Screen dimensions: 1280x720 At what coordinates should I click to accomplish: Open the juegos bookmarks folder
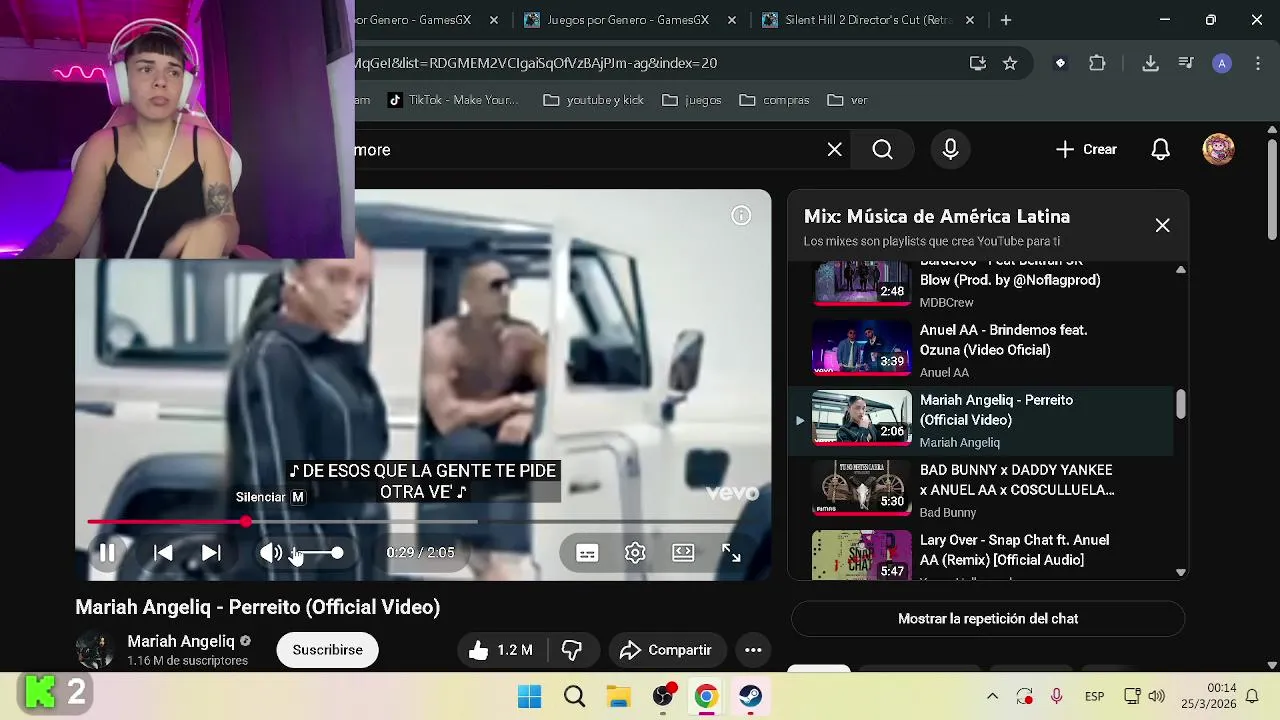(692, 100)
